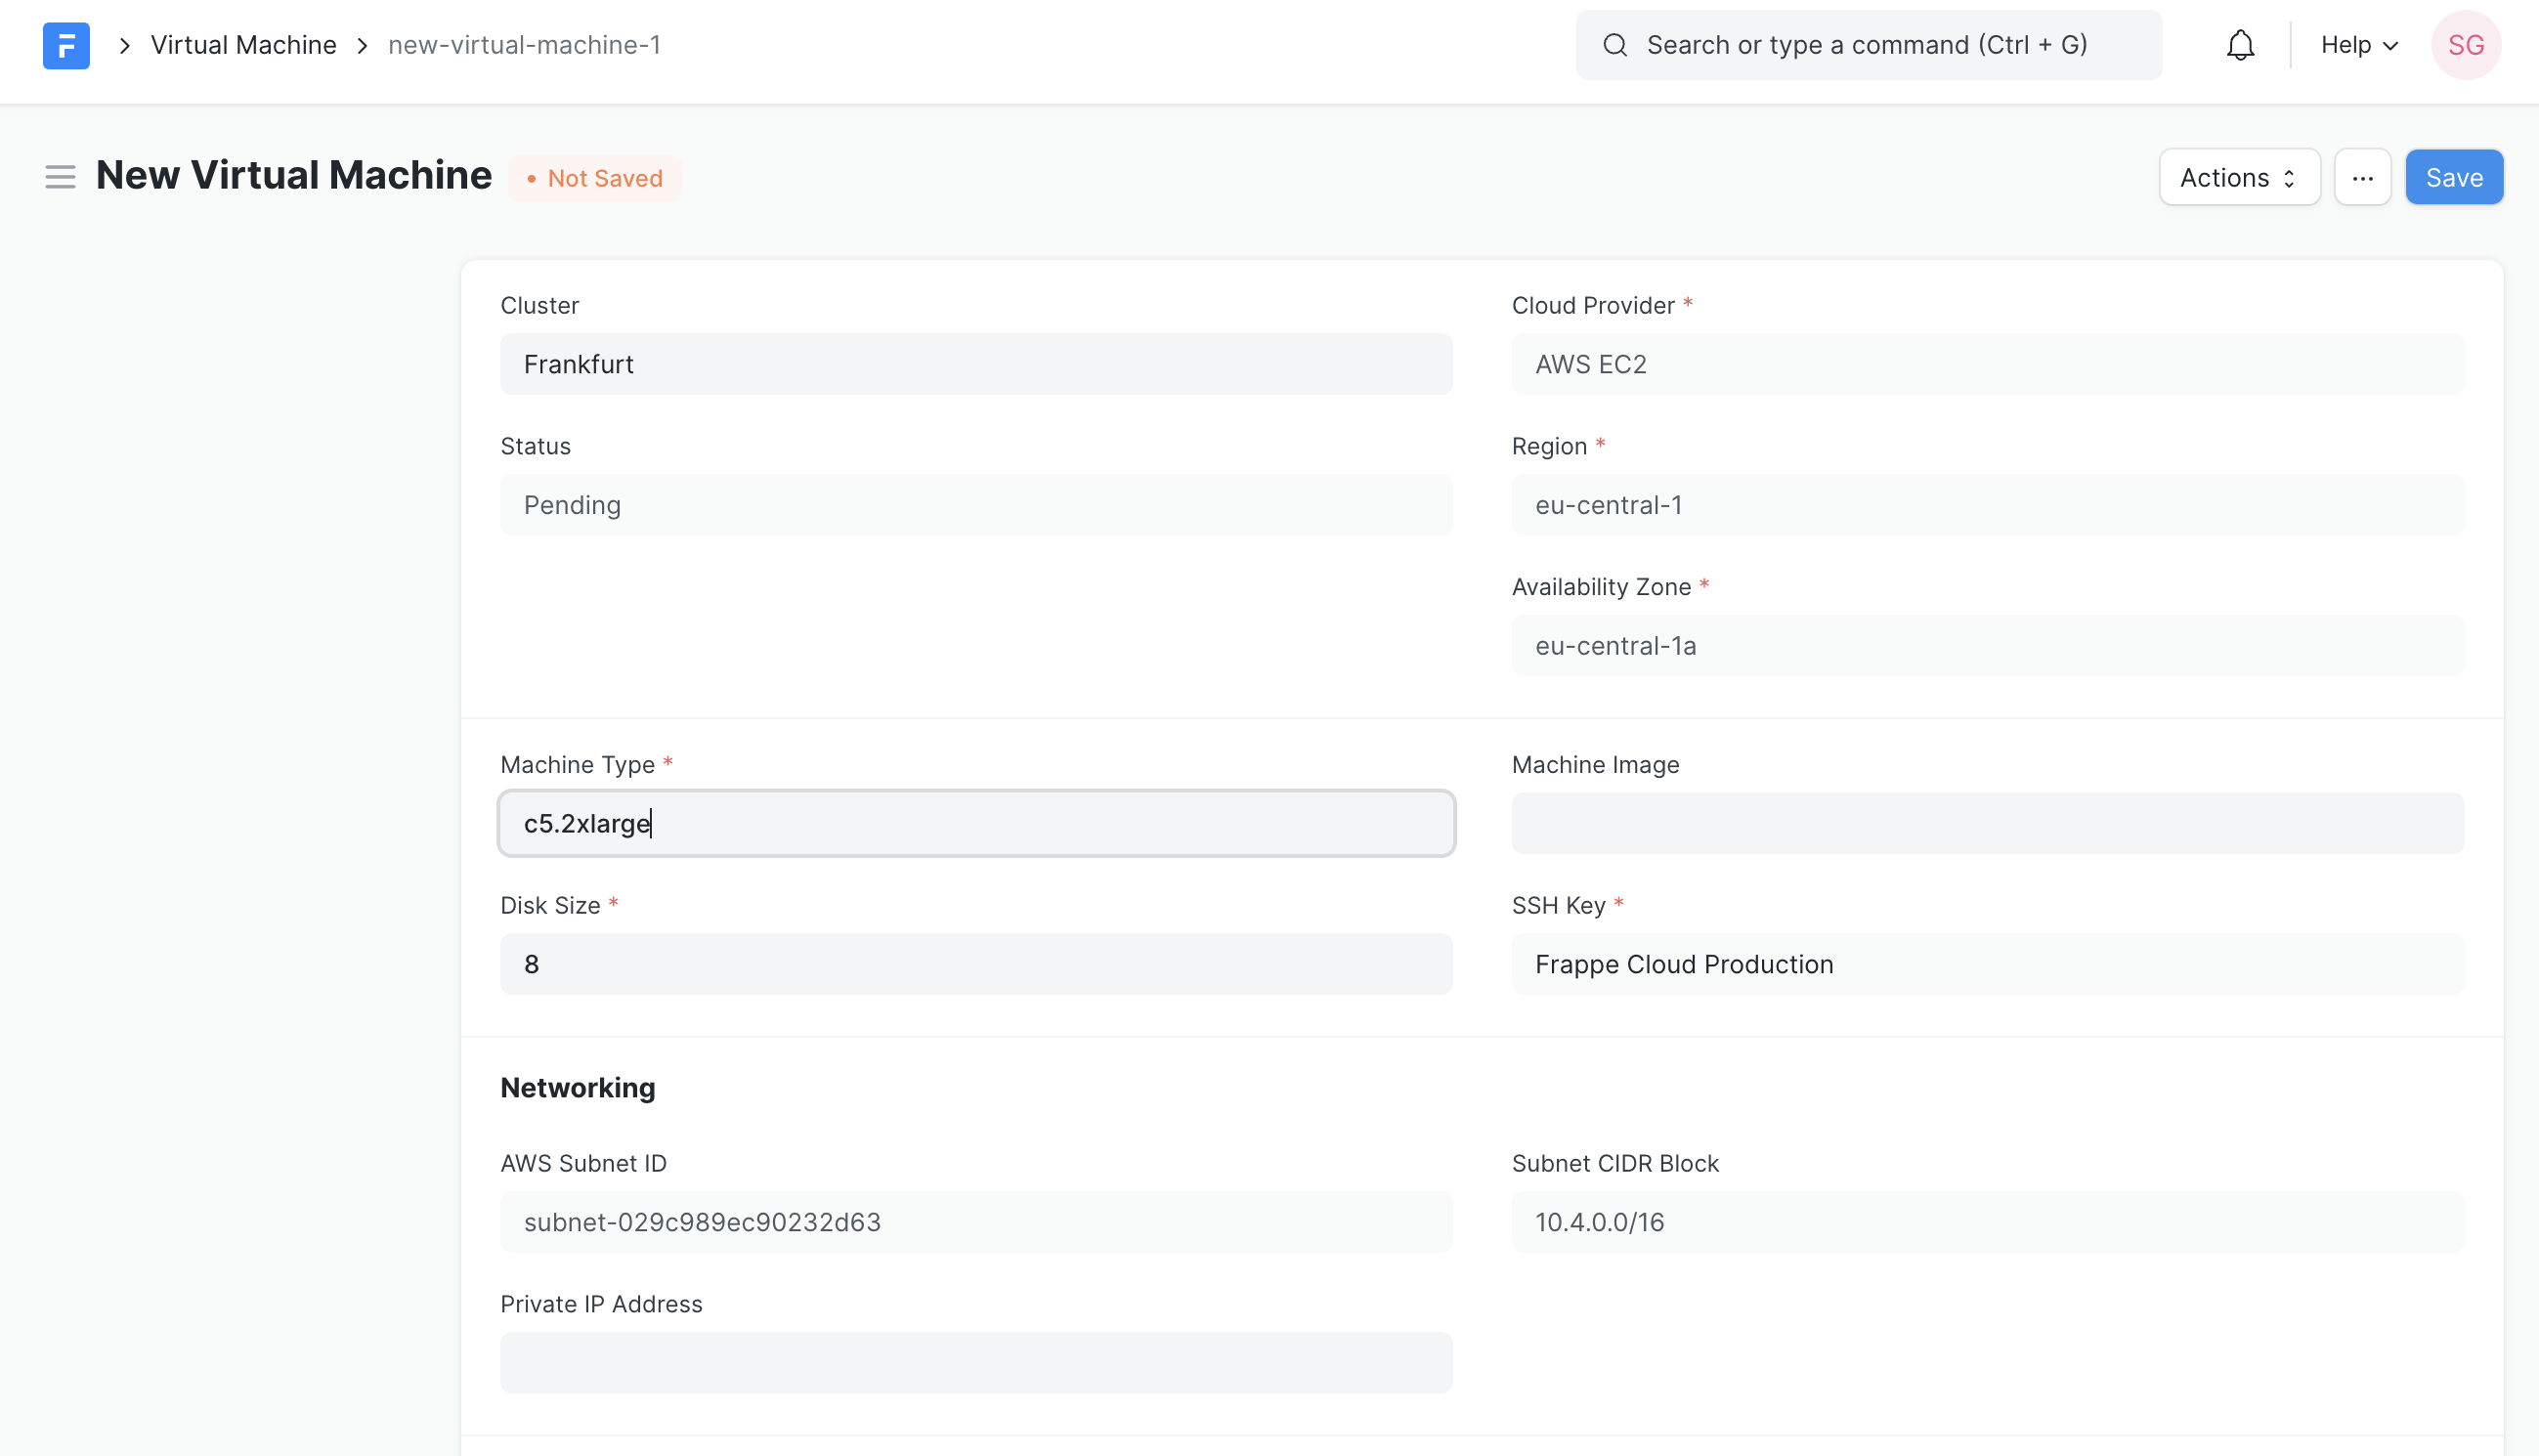
Task: Click the Private IP Address field
Action: (x=975, y=1362)
